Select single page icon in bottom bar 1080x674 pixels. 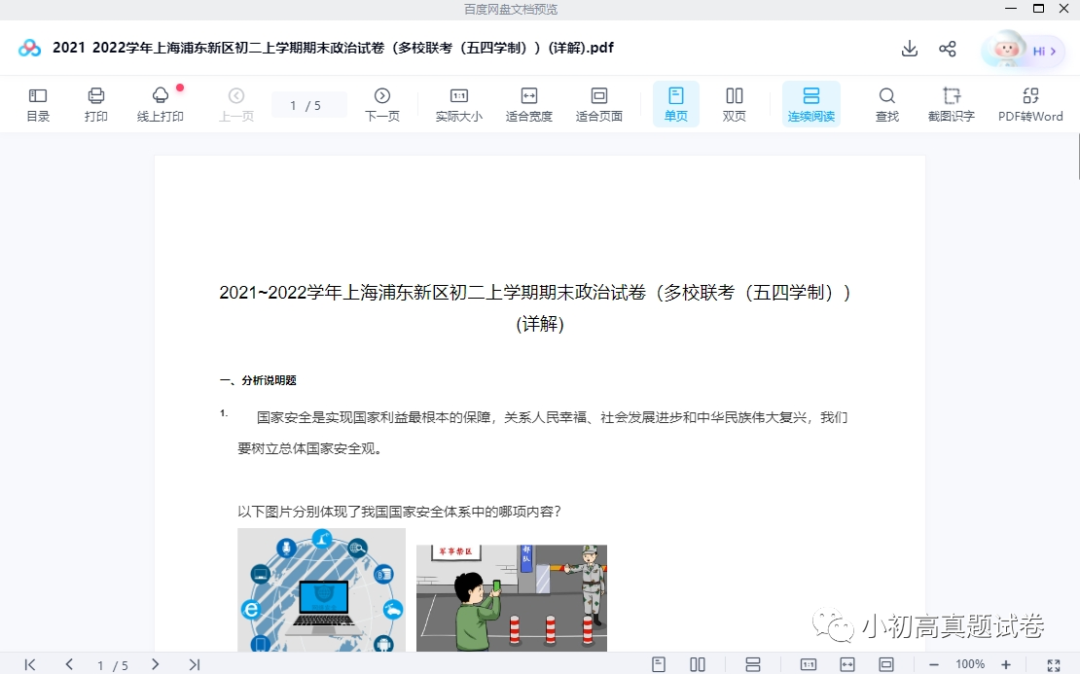pyautogui.click(x=658, y=664)
